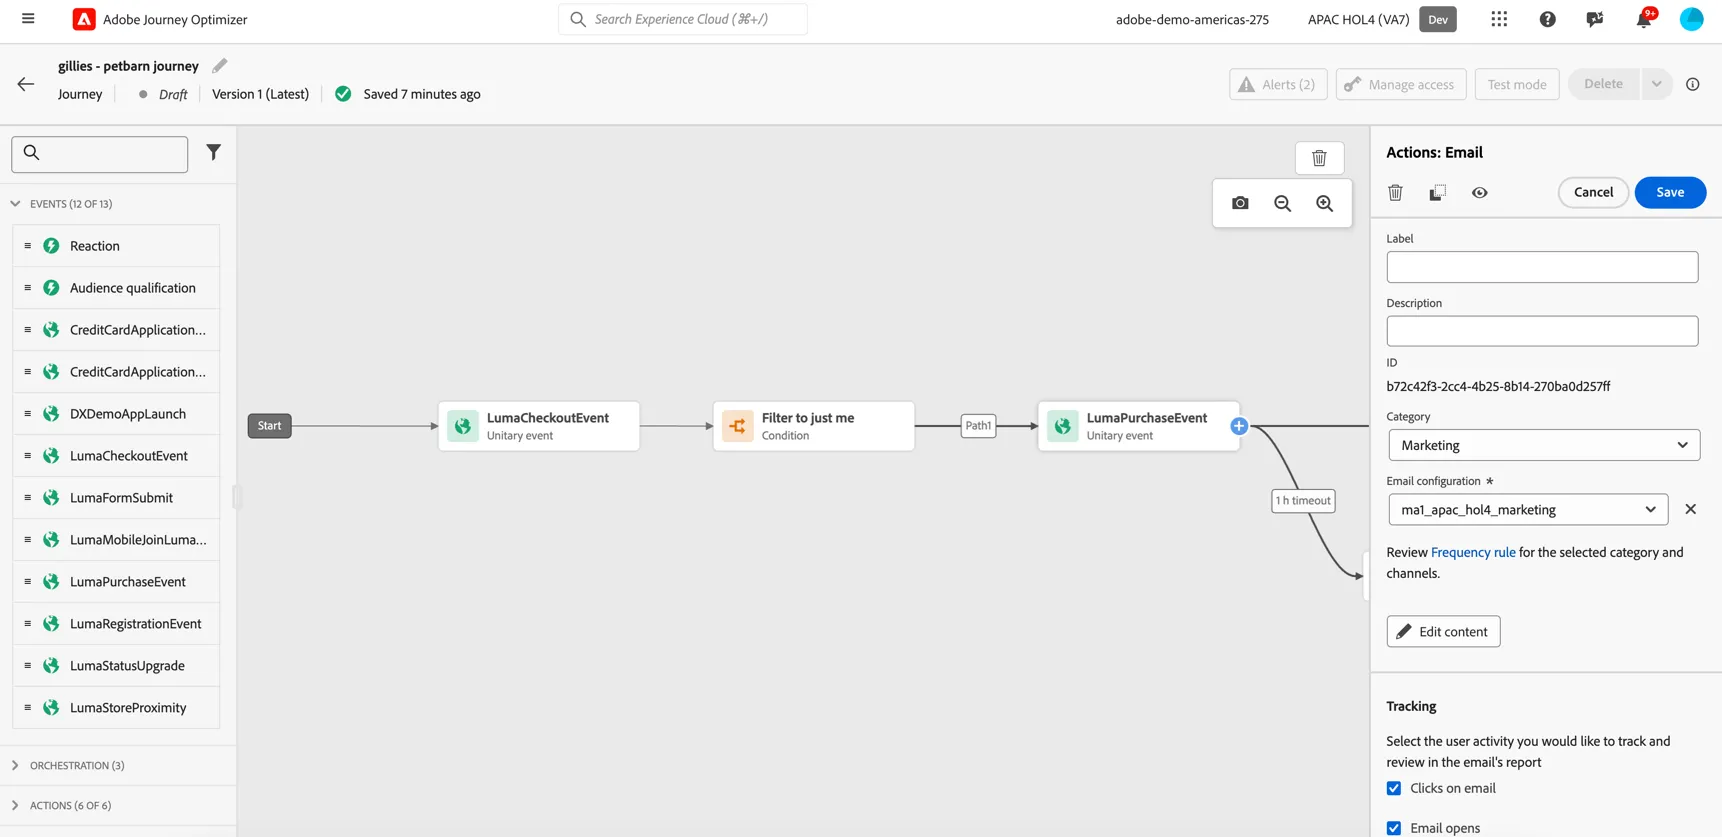Zoom out of the canvas
The width and height of the screenshot is (1722, 837).
1282,203
